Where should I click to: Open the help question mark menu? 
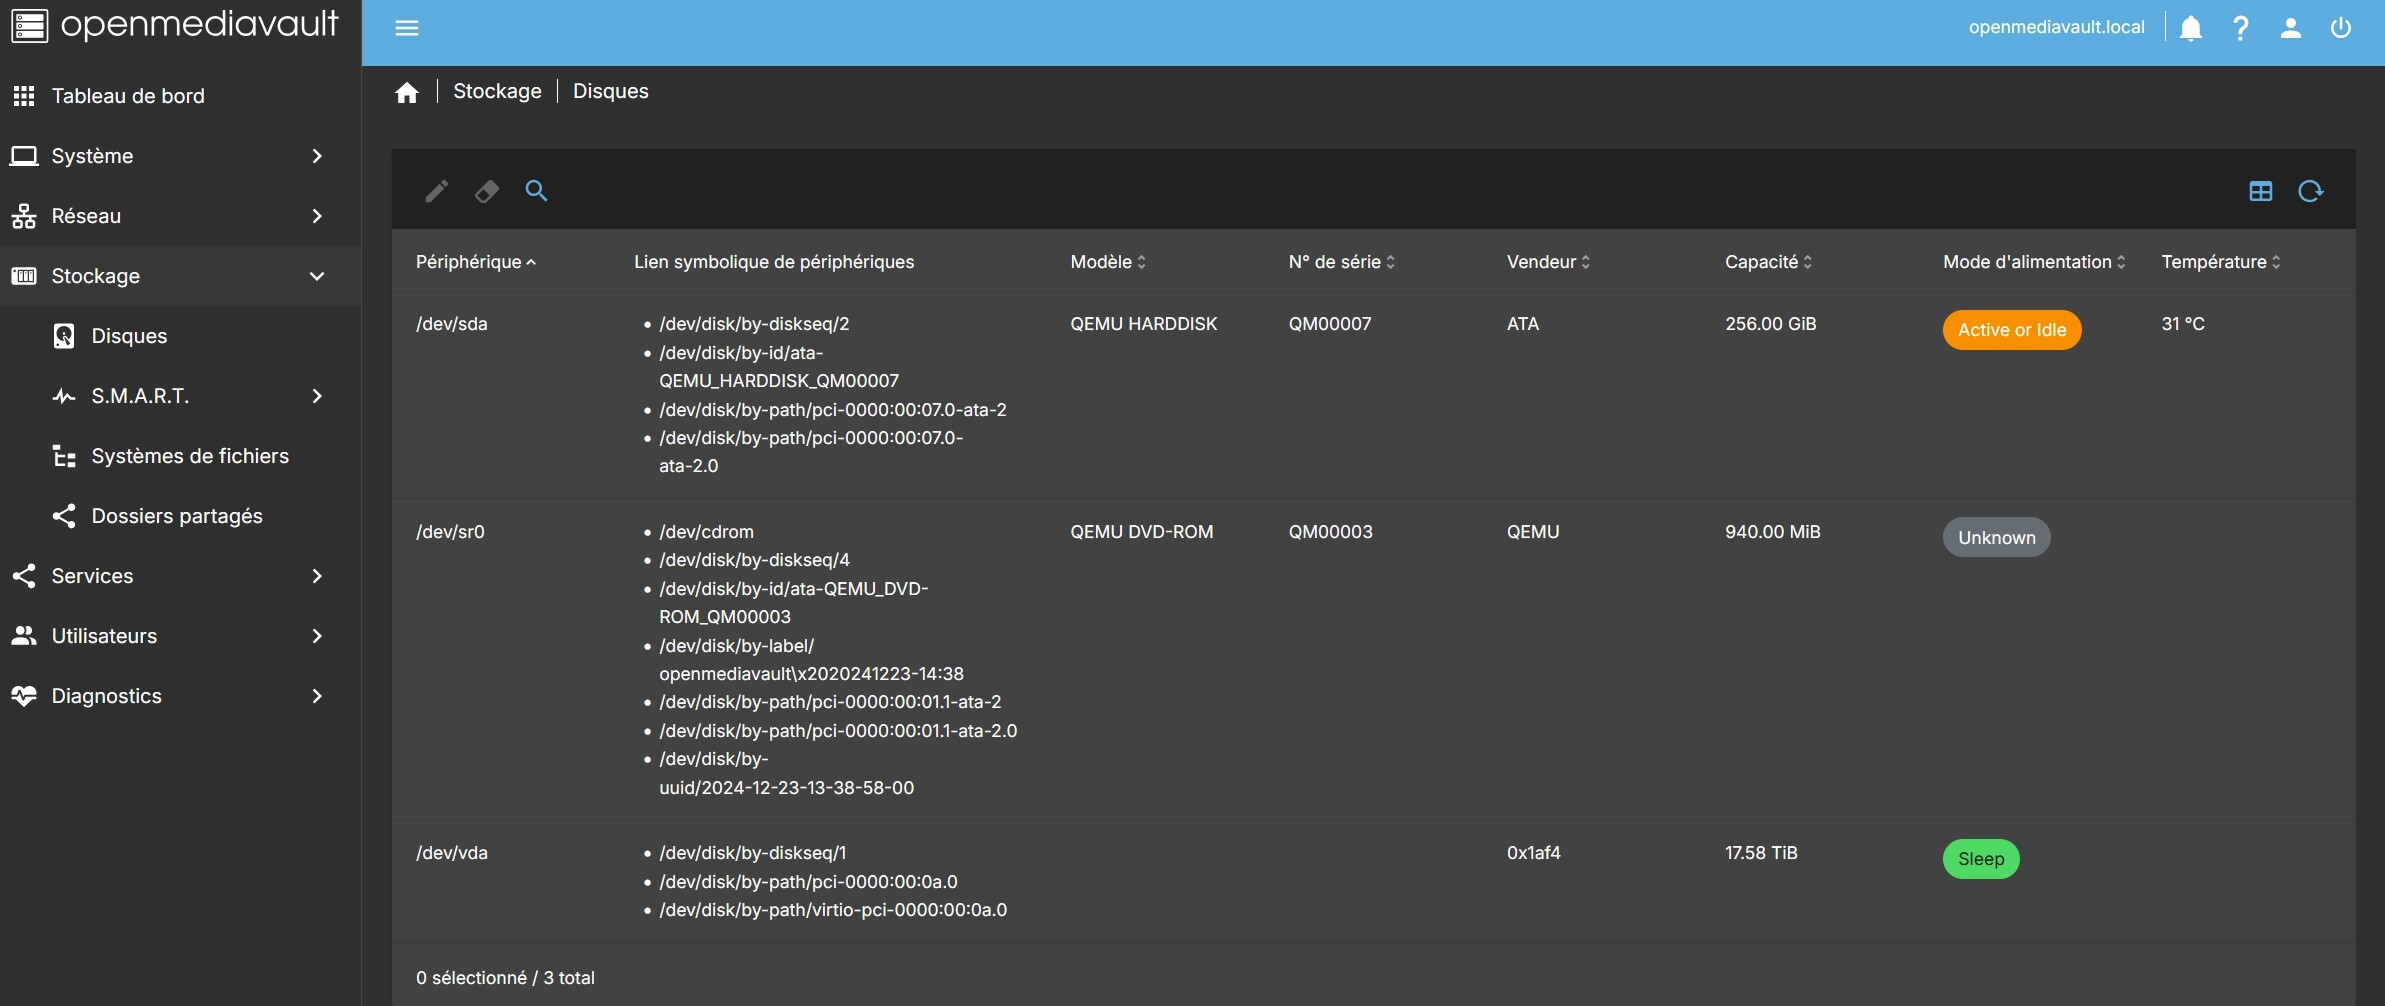[x=2241, y=28]
